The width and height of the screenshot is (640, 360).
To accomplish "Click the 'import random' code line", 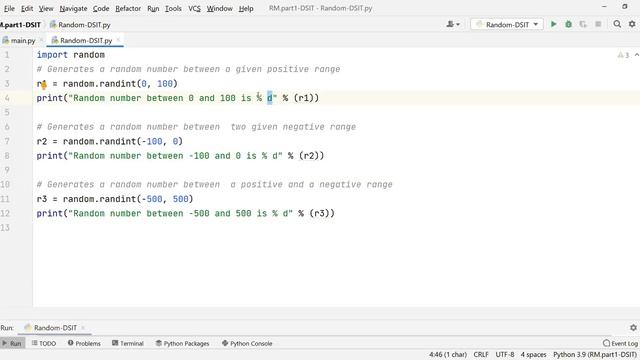I will click(x=71, y=55).
